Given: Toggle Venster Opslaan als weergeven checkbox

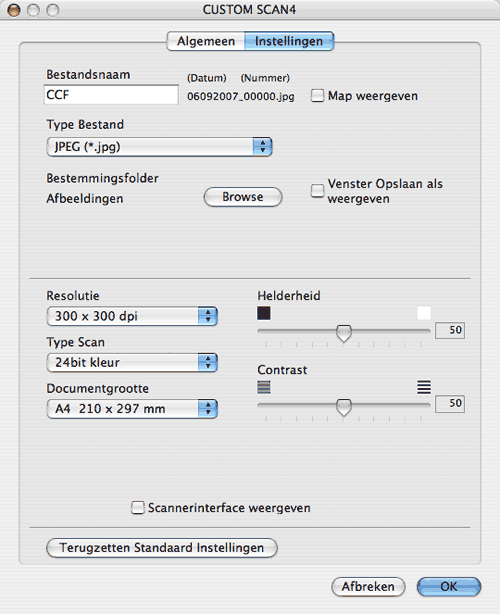Looking at the screenshot, I should click(317, 191).
